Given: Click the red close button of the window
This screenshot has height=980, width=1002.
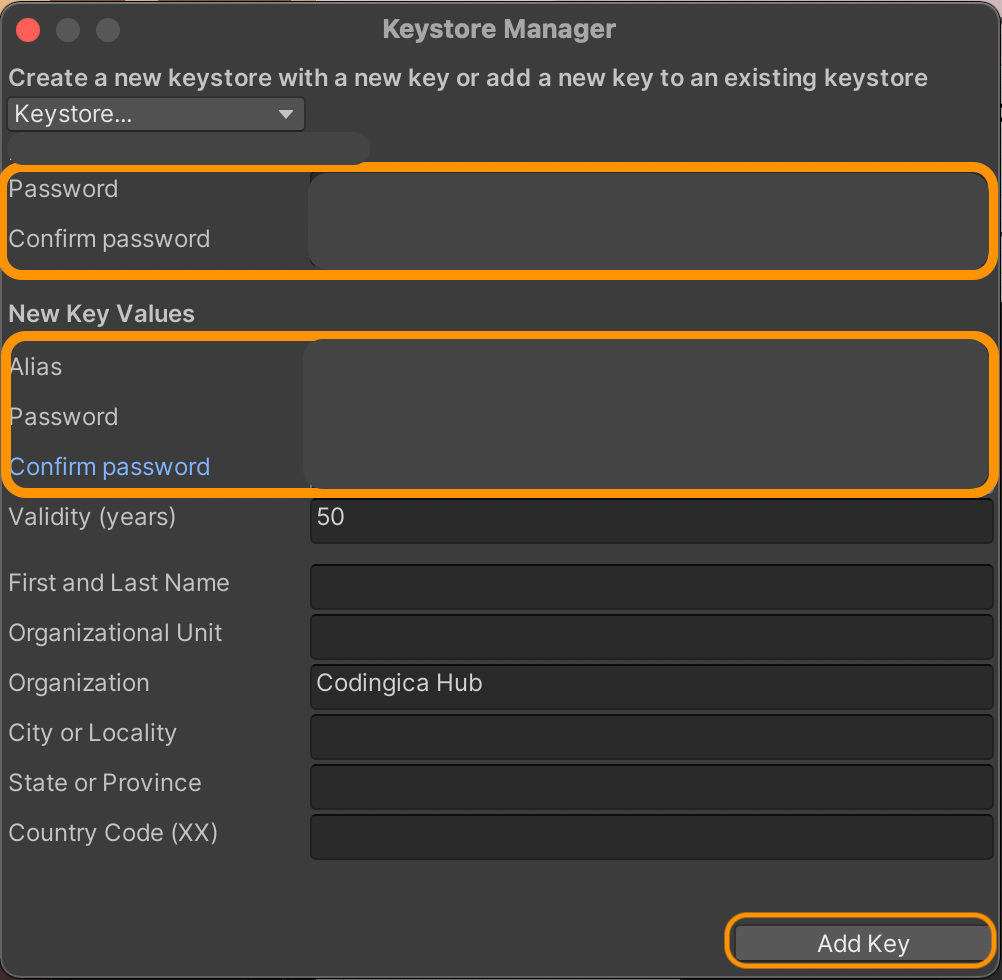Looking at the screenshot, I should pos(27,29).
